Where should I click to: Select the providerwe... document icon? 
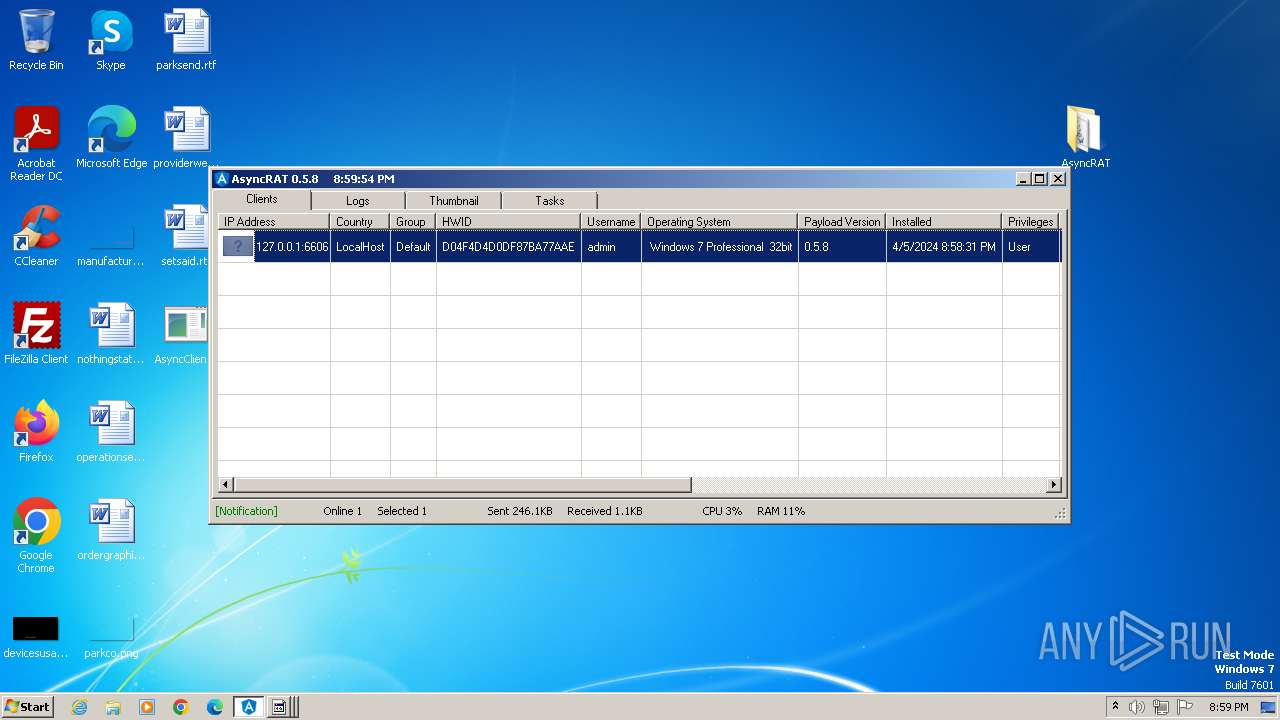(186, 138)
